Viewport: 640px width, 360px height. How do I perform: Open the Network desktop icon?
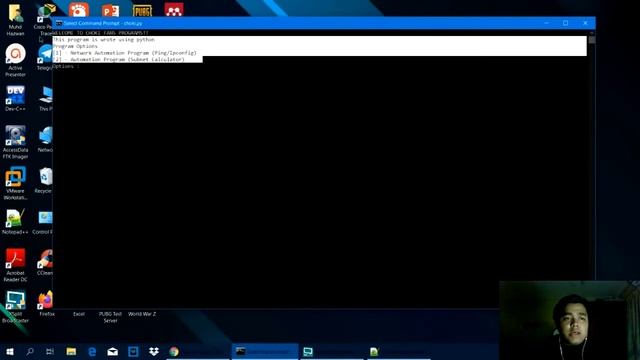[45, 140]
